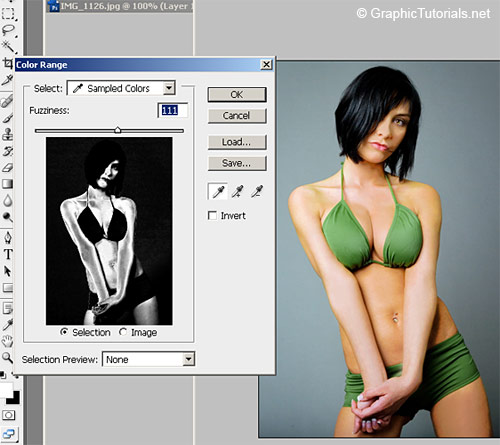Close the Color Range dialog
The image size is (500, 445).
[x=266, y=64]
